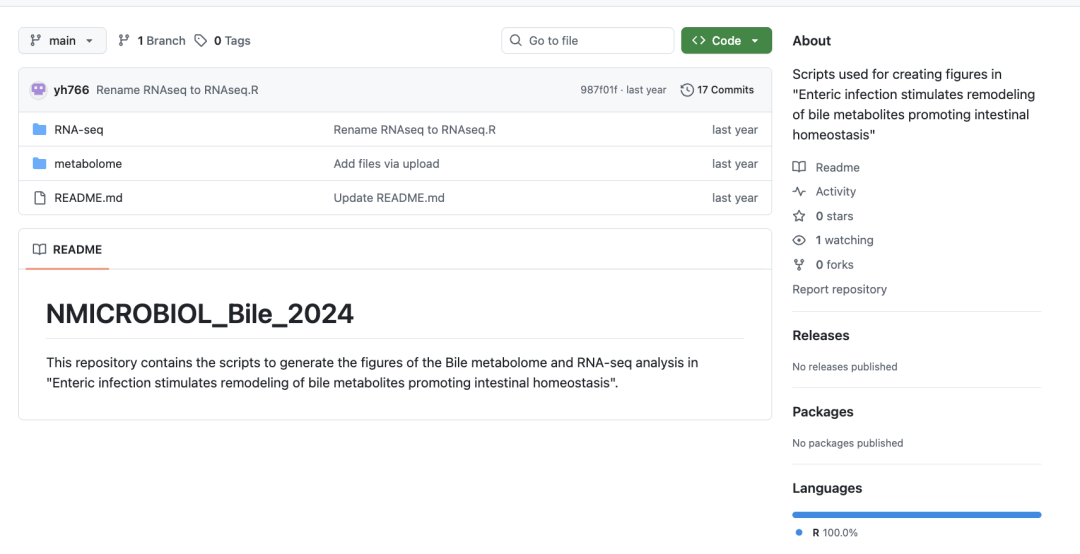Click the metabolome folder icon
Viewport: 1080px width, 554px height.
coord(40,164)
